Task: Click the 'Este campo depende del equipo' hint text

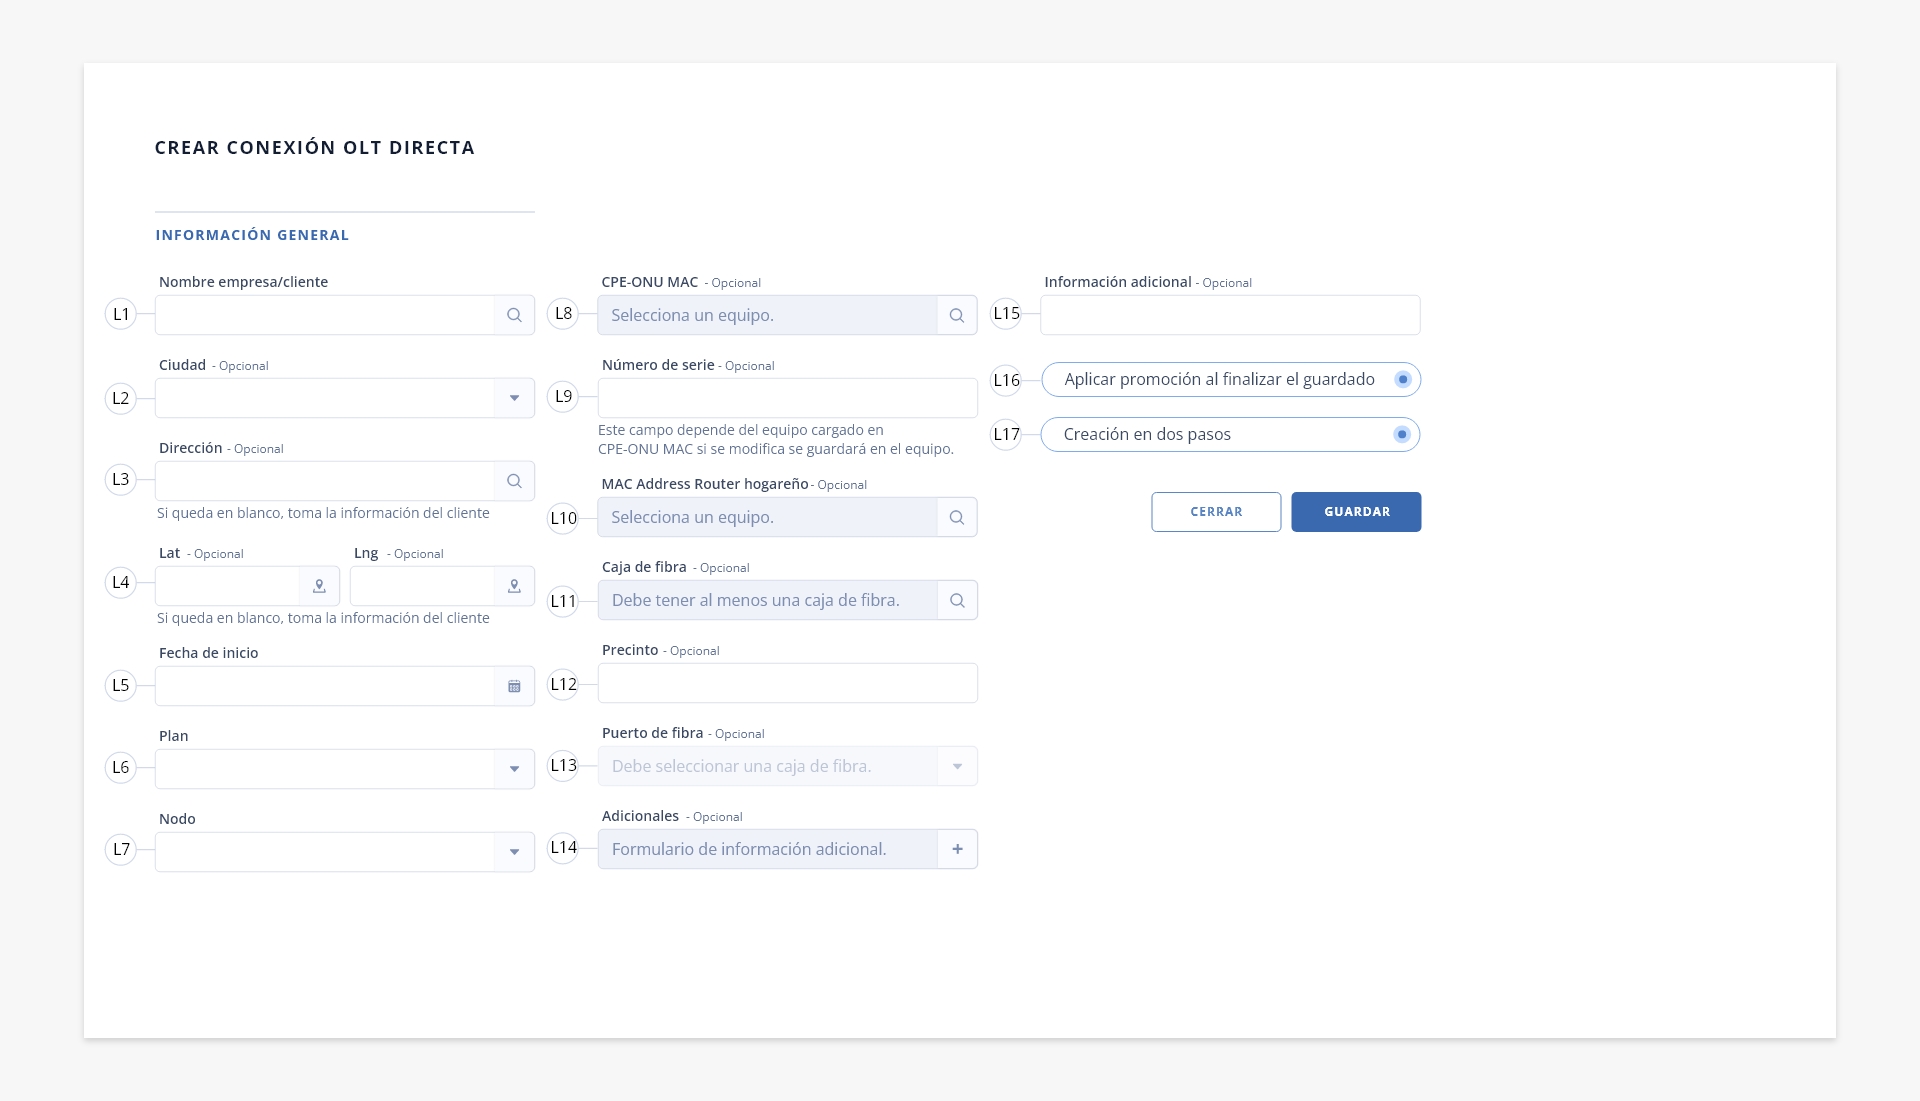Action: pyautogui.click(x=776, y=440)
